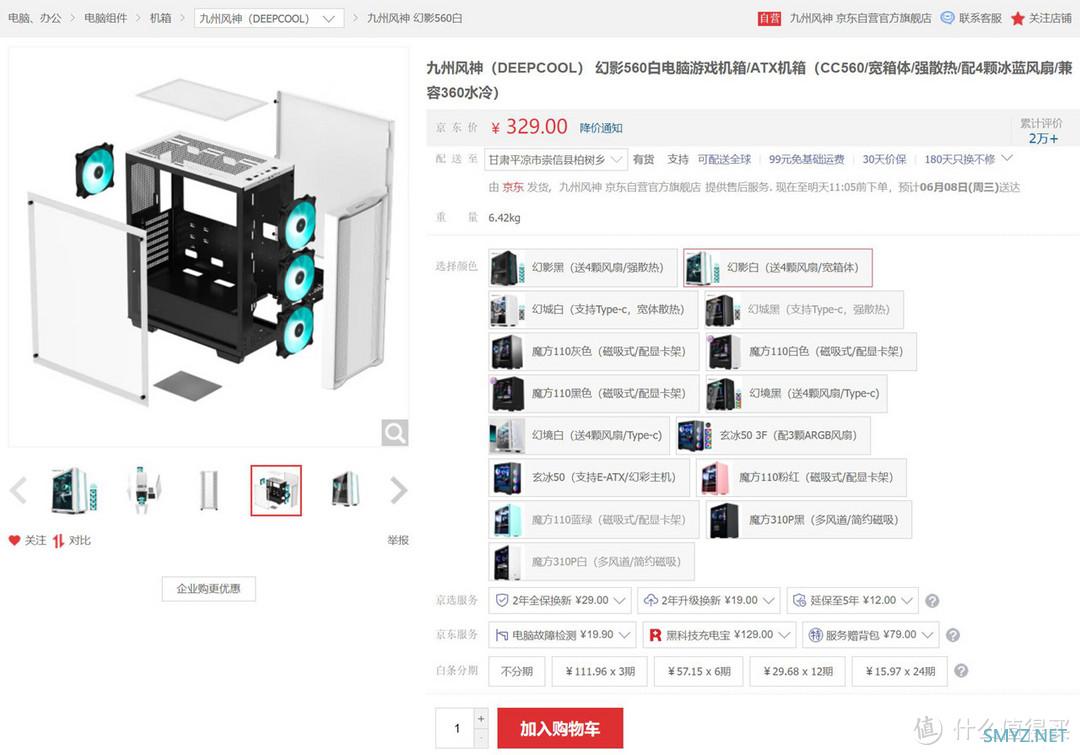Click the help icon beside 京东服务 options

(x=953, y=635)
